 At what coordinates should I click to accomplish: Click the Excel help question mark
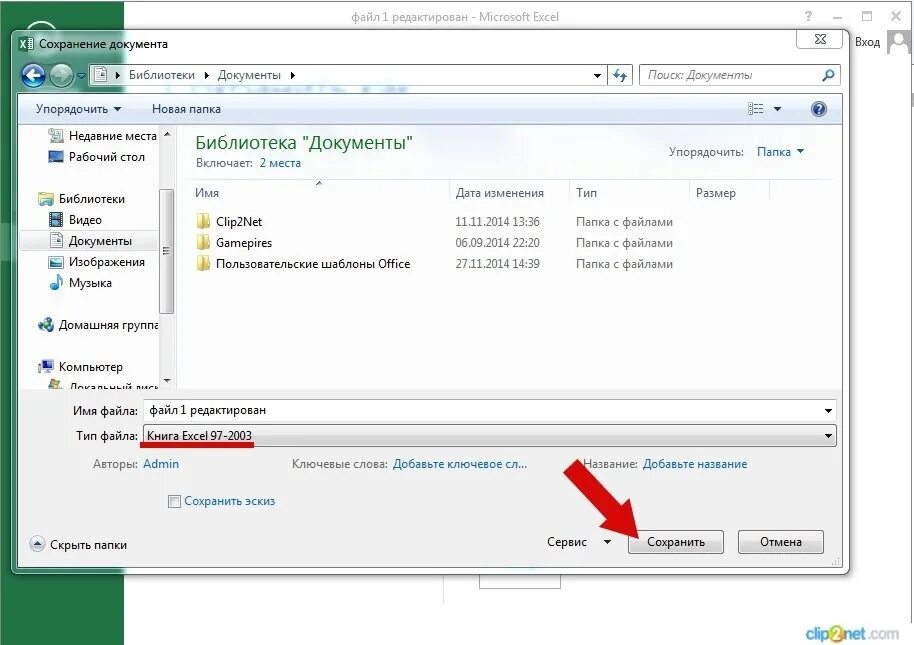pyautogui.click(x=808, y=16)
